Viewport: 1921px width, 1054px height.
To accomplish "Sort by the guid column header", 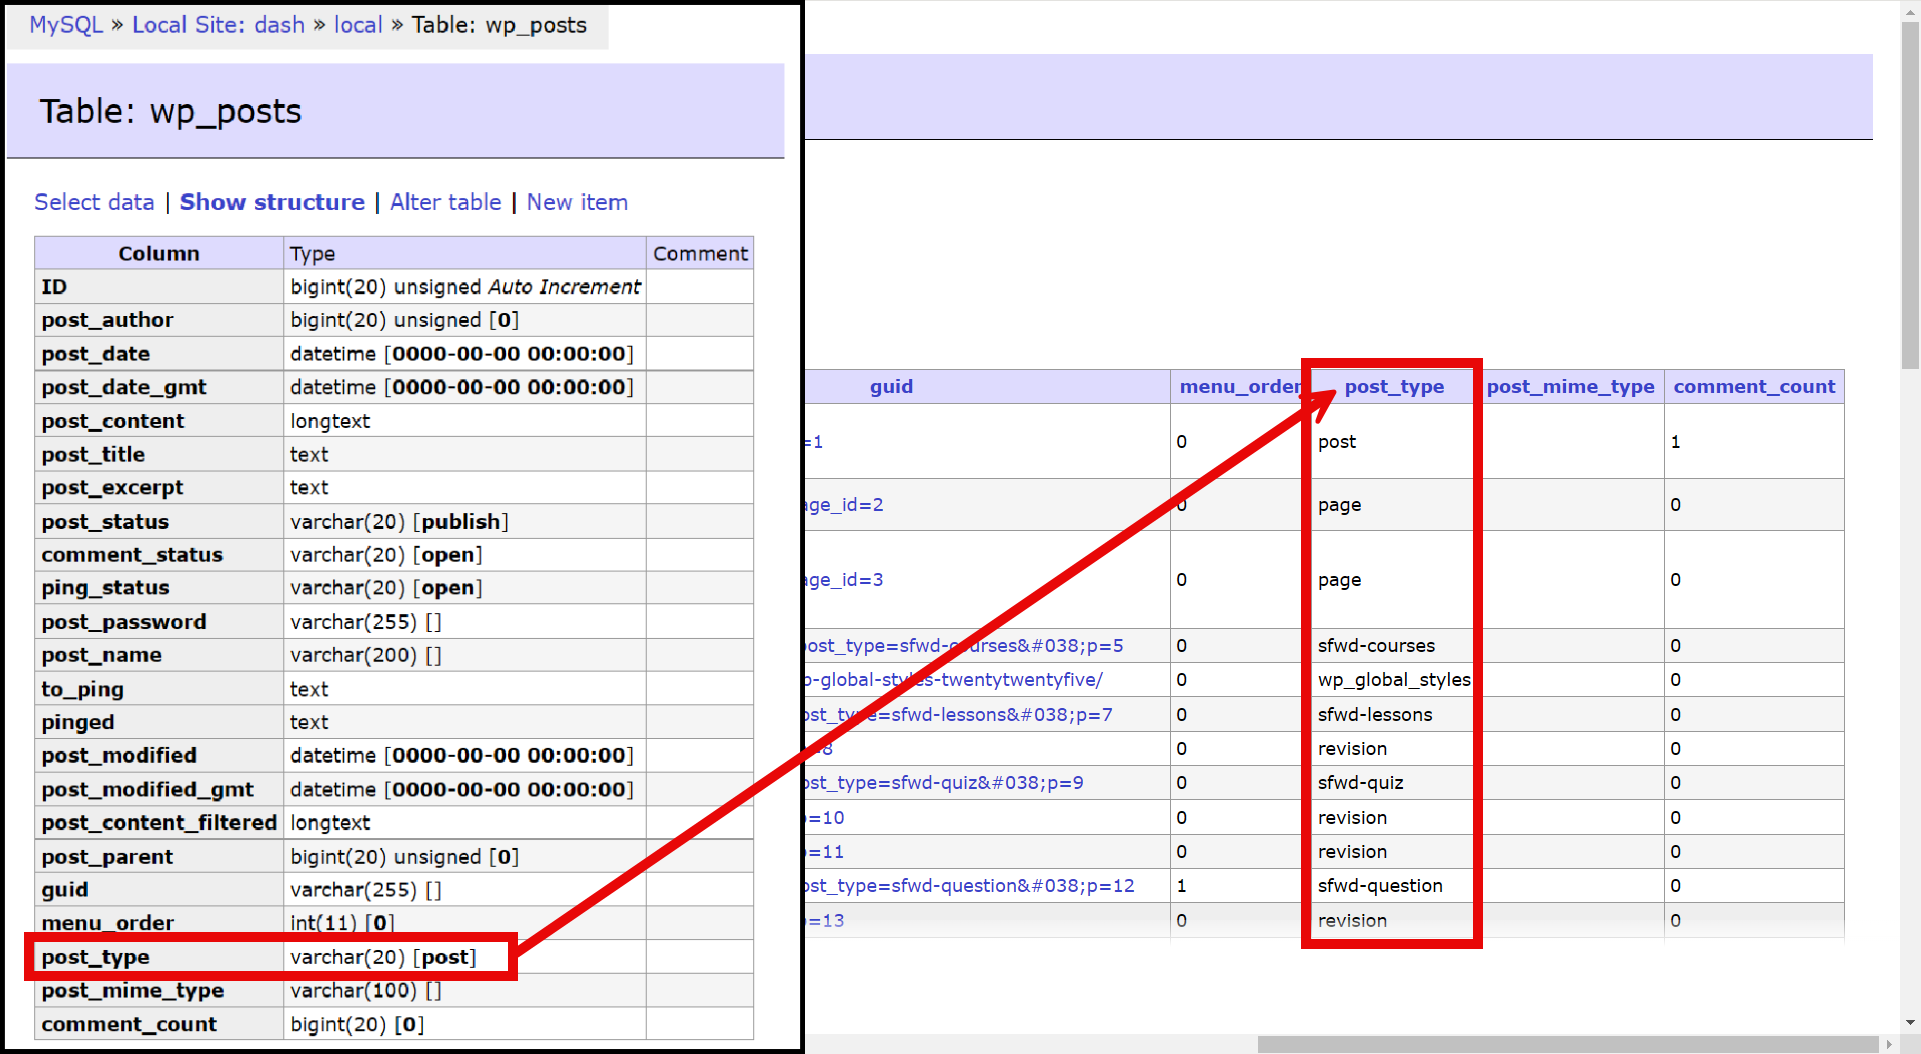I will point(891,387).
